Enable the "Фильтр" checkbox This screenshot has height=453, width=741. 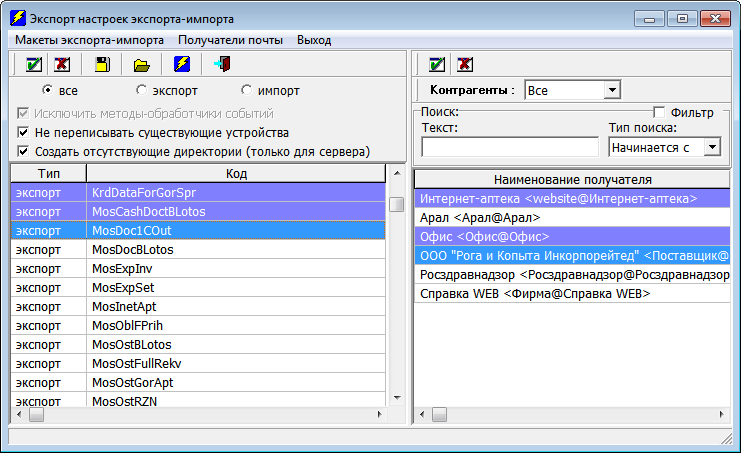click(659, 113)
